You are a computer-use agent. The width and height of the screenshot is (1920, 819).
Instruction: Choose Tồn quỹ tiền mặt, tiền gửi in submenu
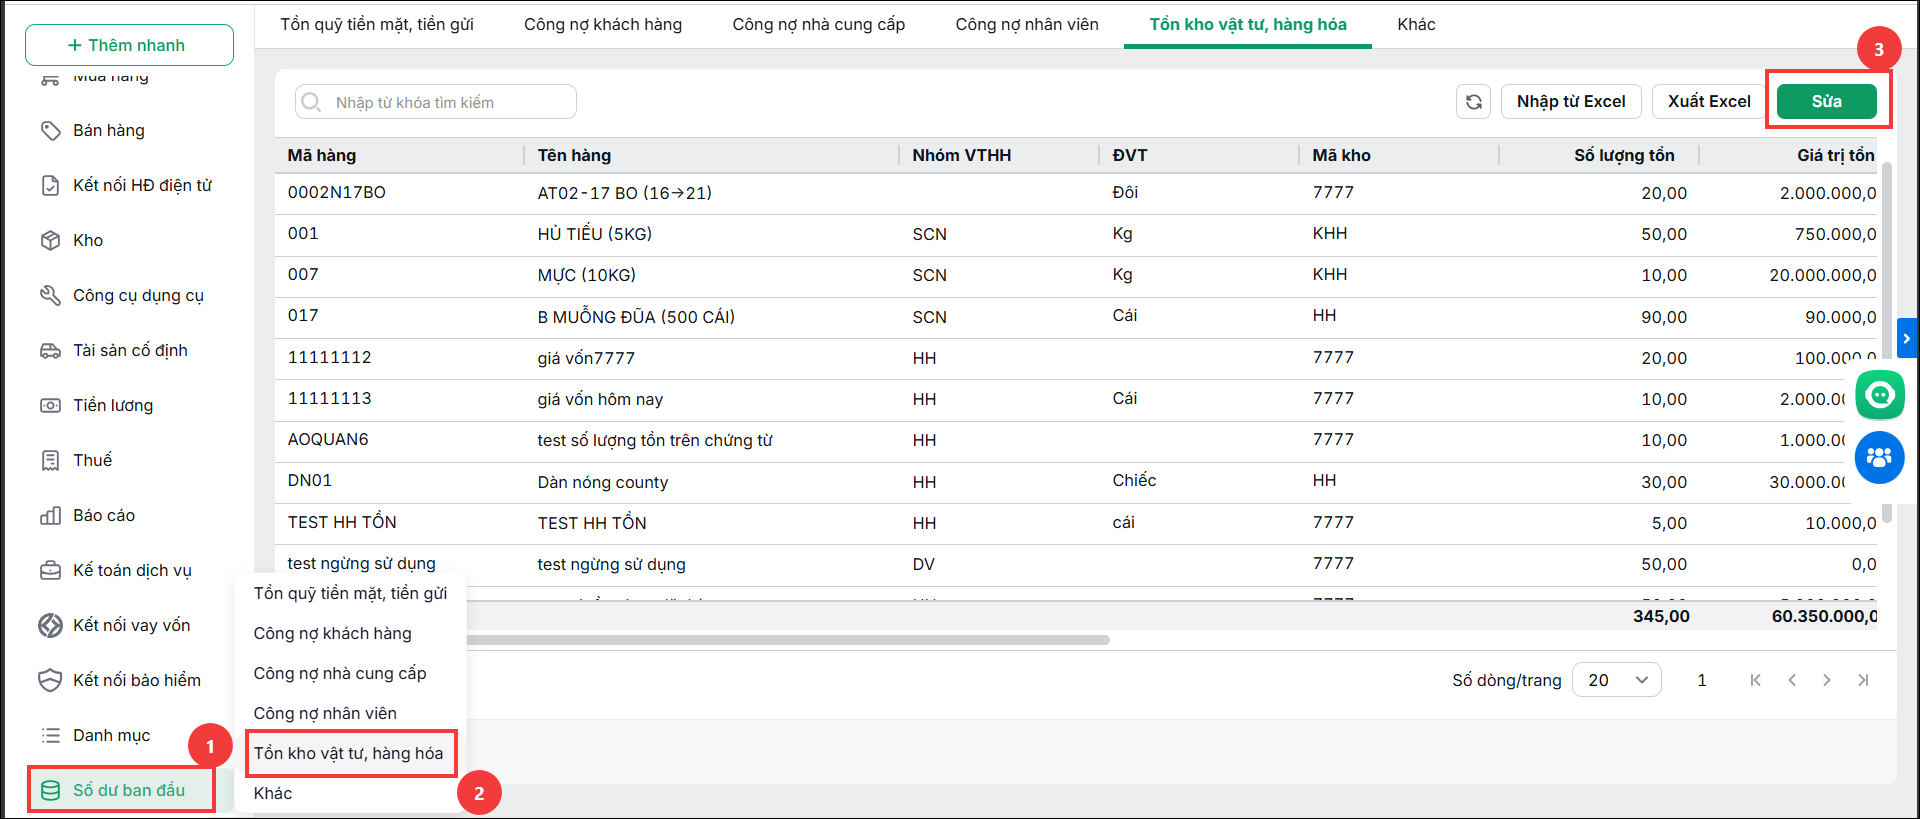point(350,593)
